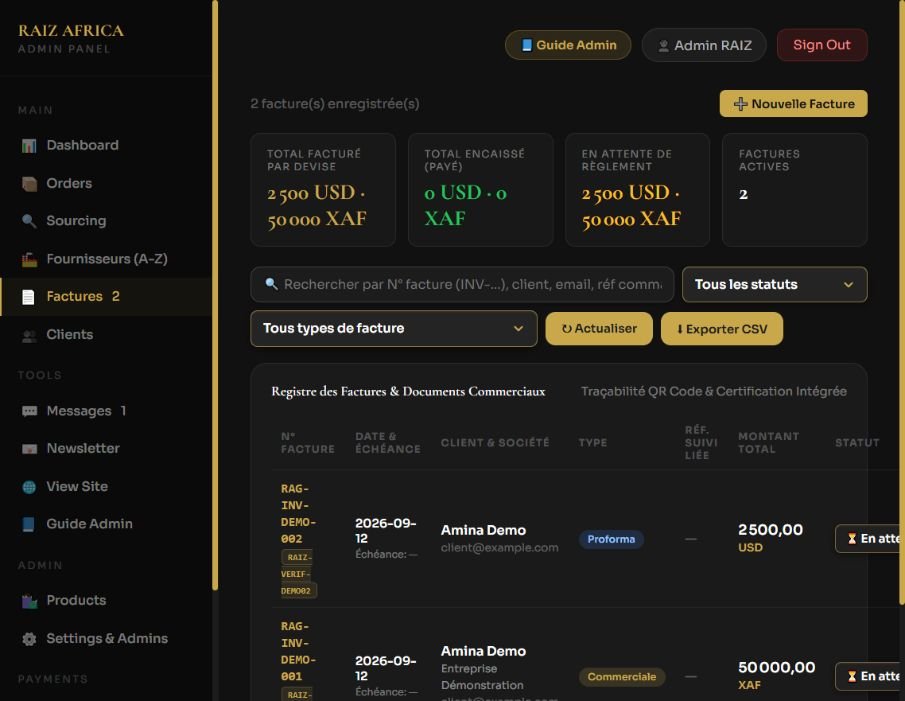Image resolution: width=905 pixels, height=701 pixels.
Task: Click the Fournisseurs factory icon
Action: pyautogui.click(x=29, y=259)
